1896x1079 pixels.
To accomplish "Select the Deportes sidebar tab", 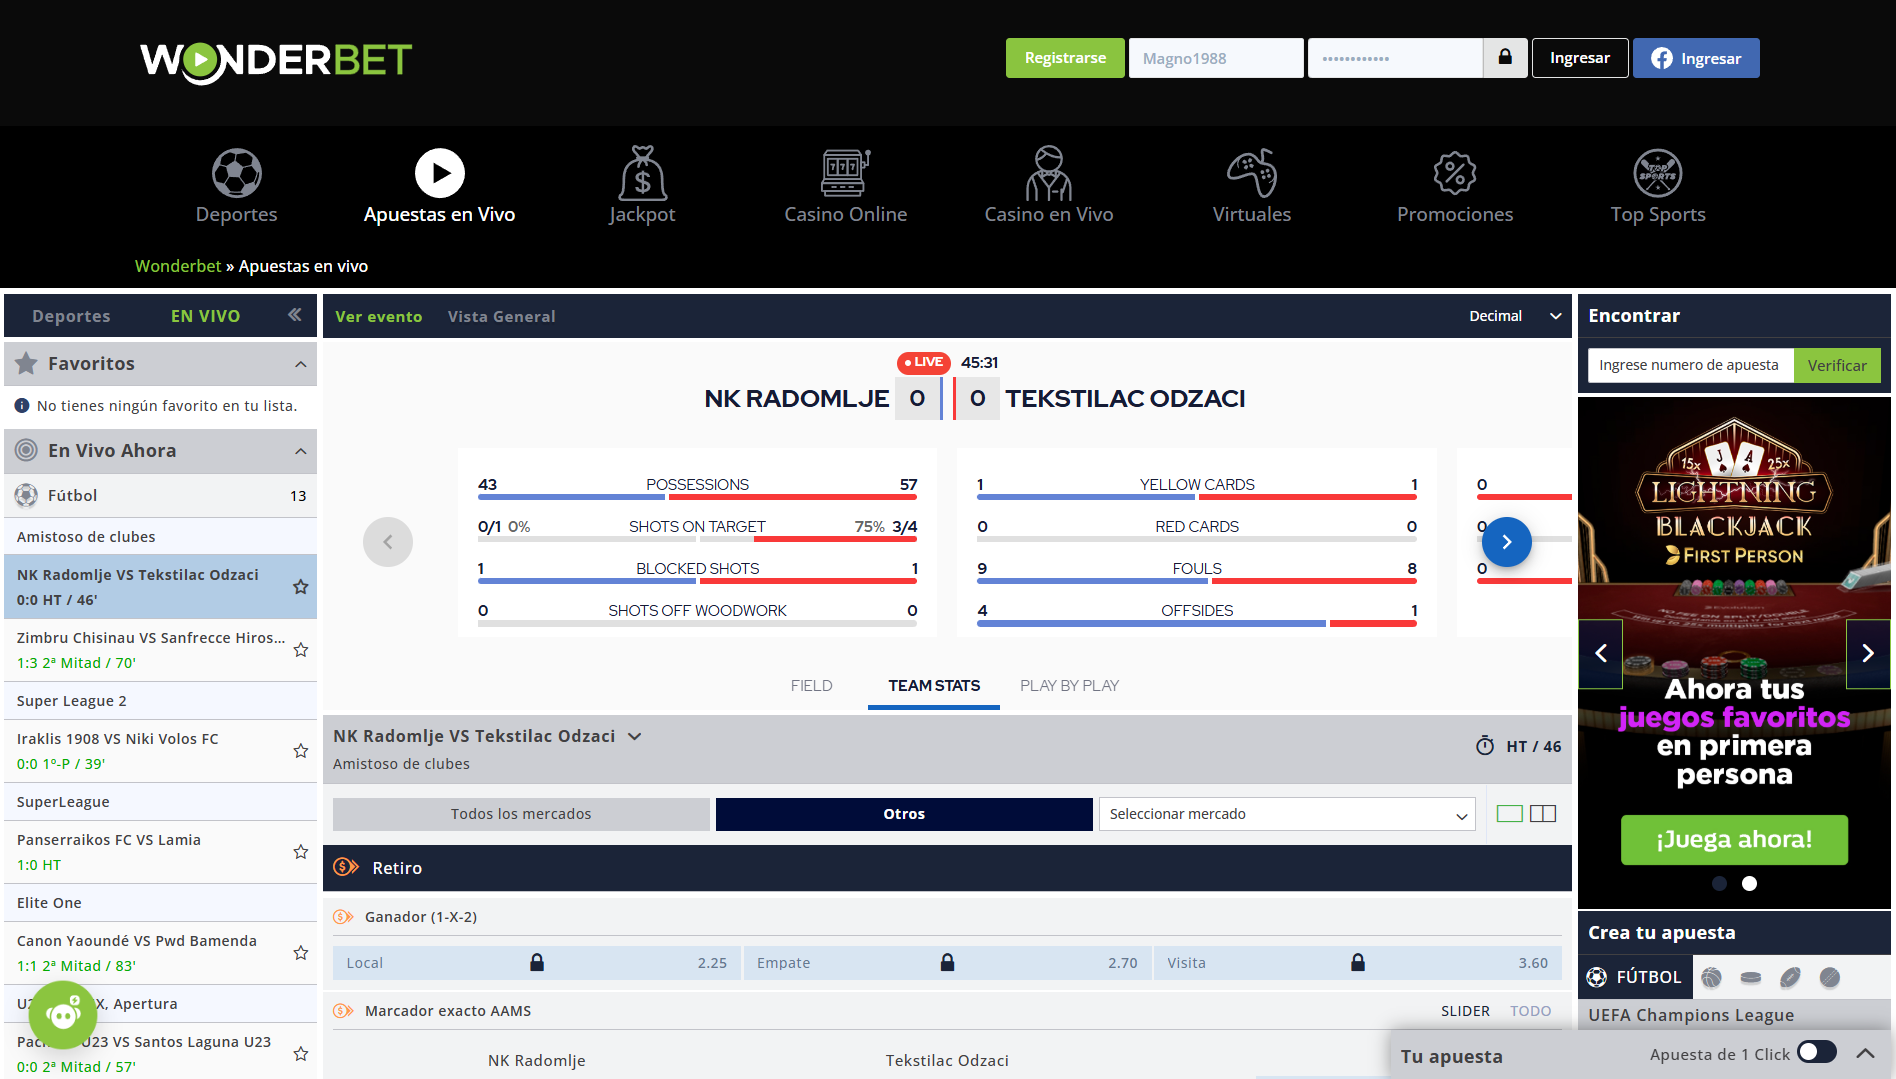I will coord(72,316).
